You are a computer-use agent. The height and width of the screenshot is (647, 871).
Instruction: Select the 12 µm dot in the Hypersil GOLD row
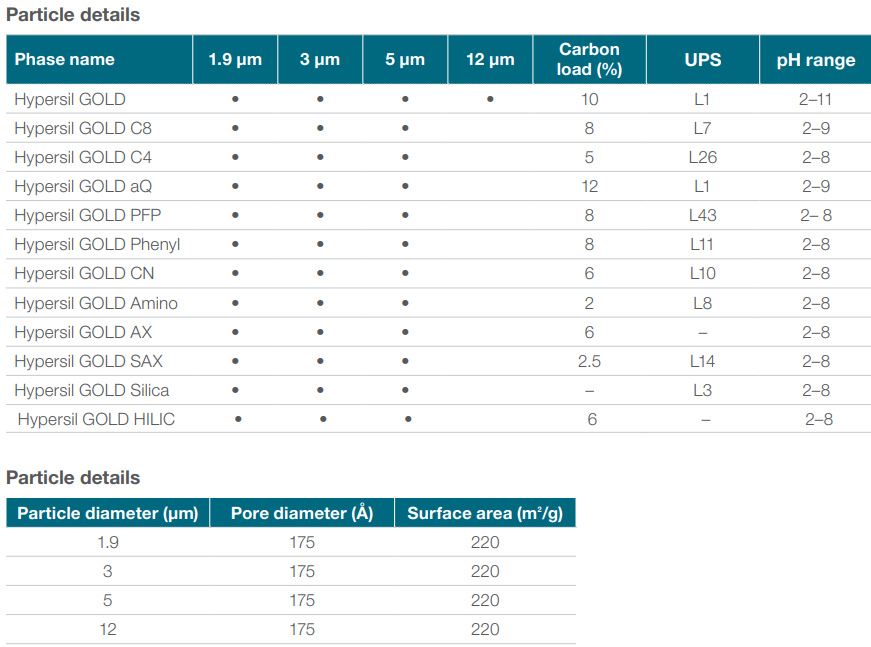coord(490,99)
